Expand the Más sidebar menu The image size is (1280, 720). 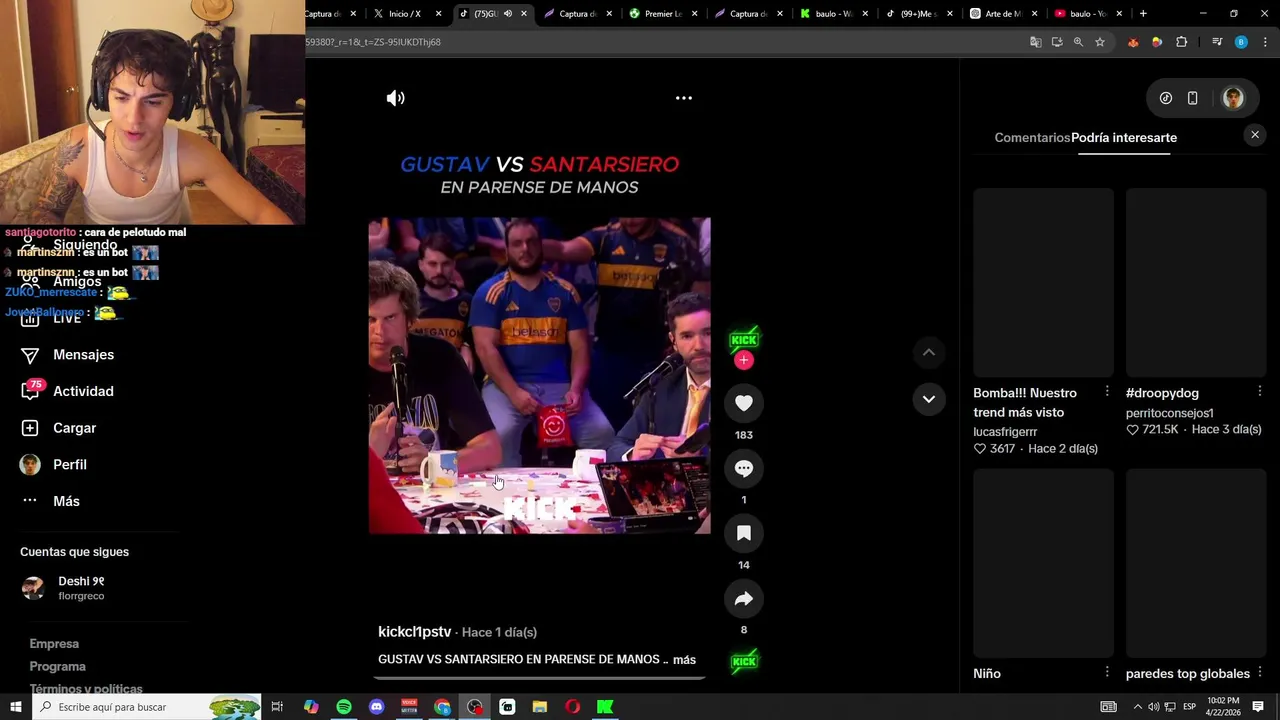tap(50, 501)
